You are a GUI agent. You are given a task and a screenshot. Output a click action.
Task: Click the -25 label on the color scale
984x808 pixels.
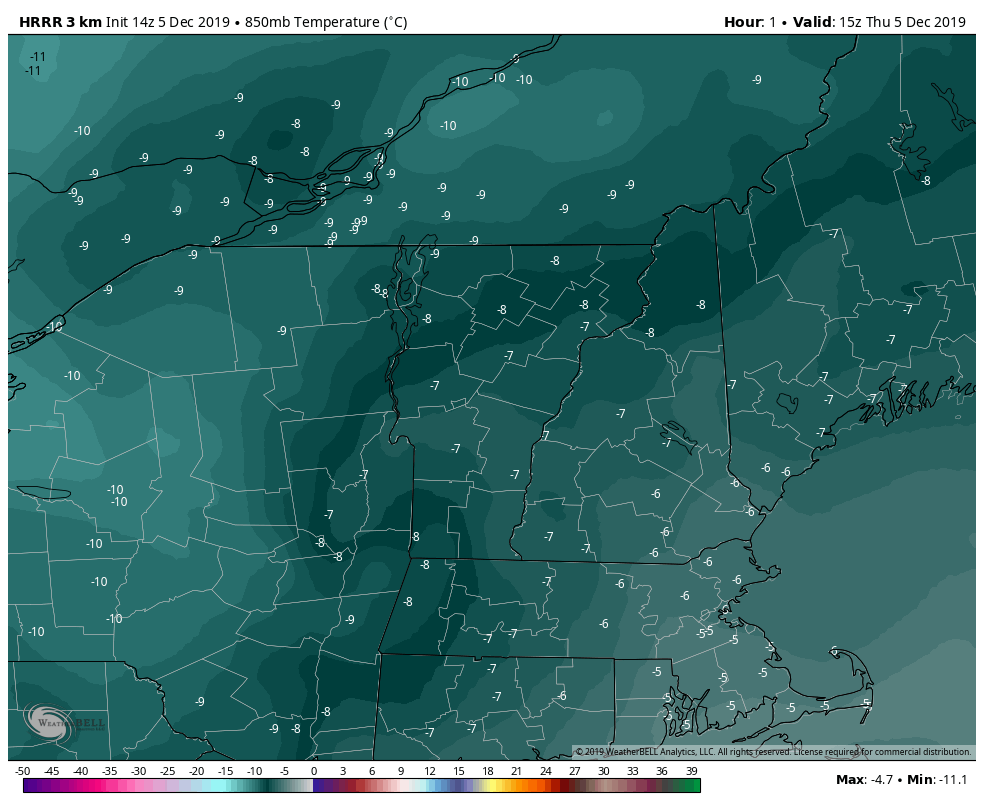point(168,771)
